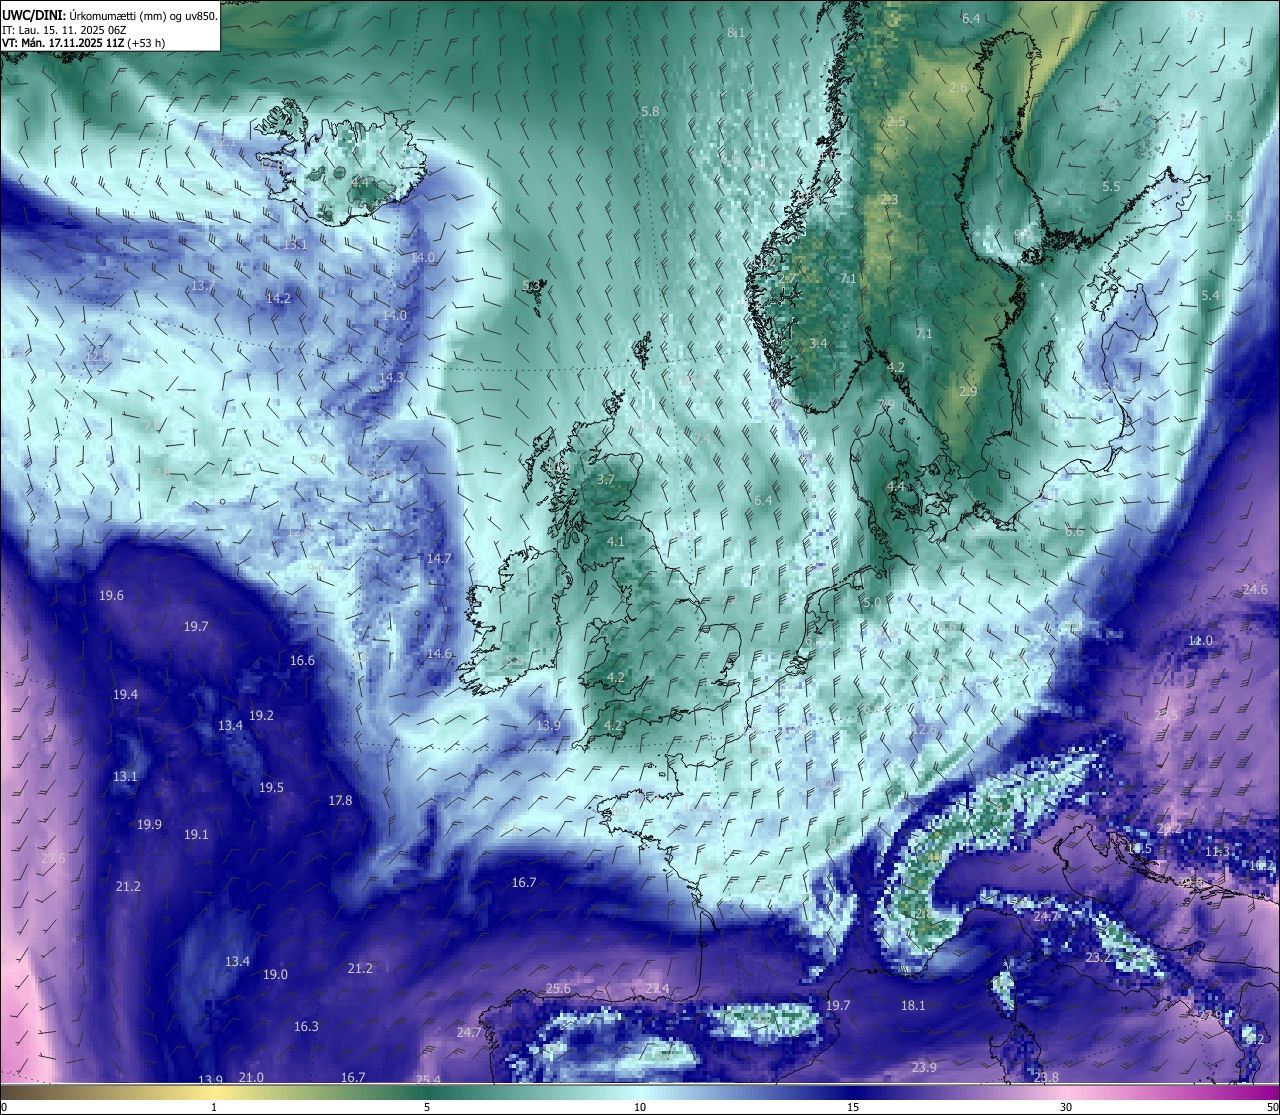Click the map value '17.8'

point(340,801)
